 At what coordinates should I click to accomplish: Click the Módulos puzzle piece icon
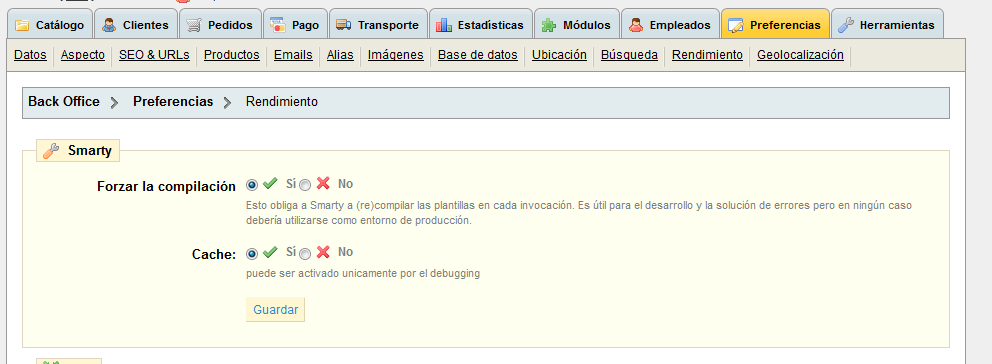coord(549,25)
